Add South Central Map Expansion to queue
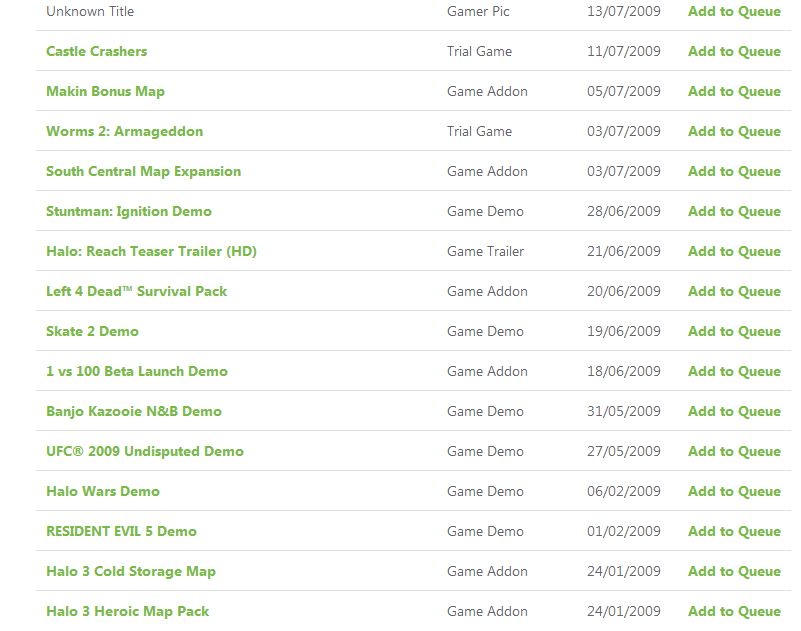The width and height of the screenshot is (801, 631). [734, 171]
